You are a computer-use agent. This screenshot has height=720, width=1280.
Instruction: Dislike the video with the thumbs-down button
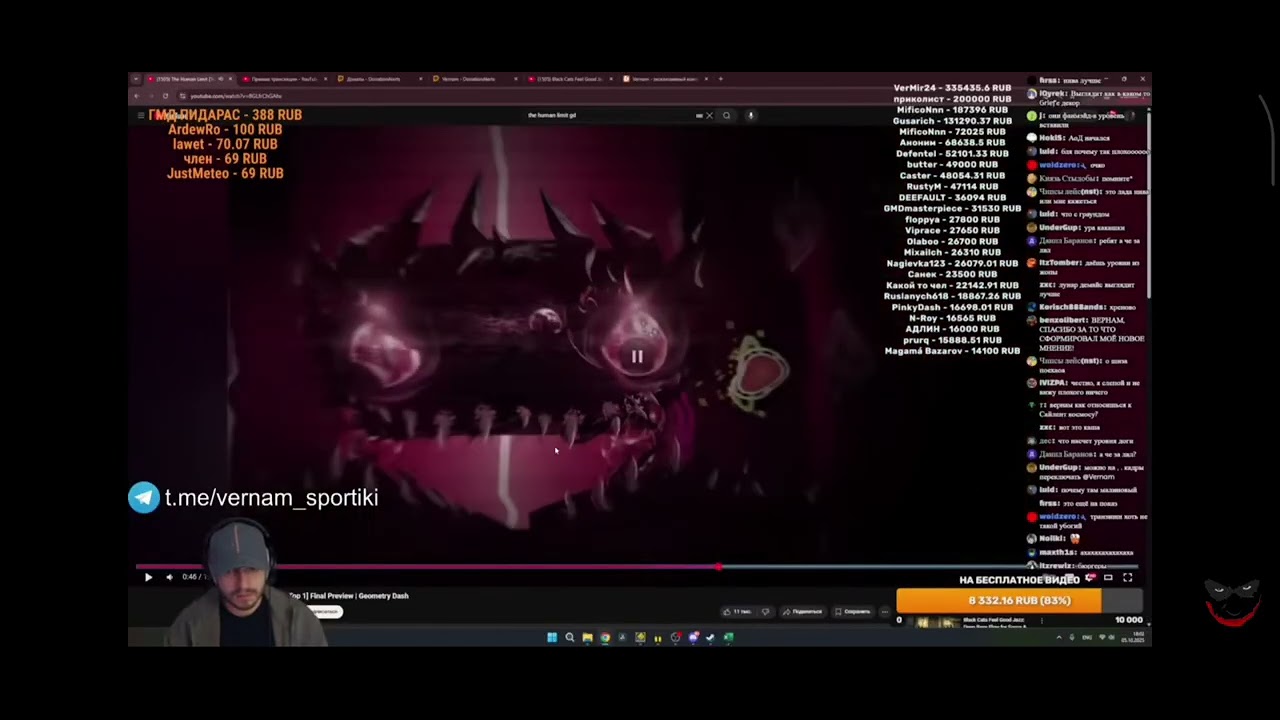coord(766,611)
